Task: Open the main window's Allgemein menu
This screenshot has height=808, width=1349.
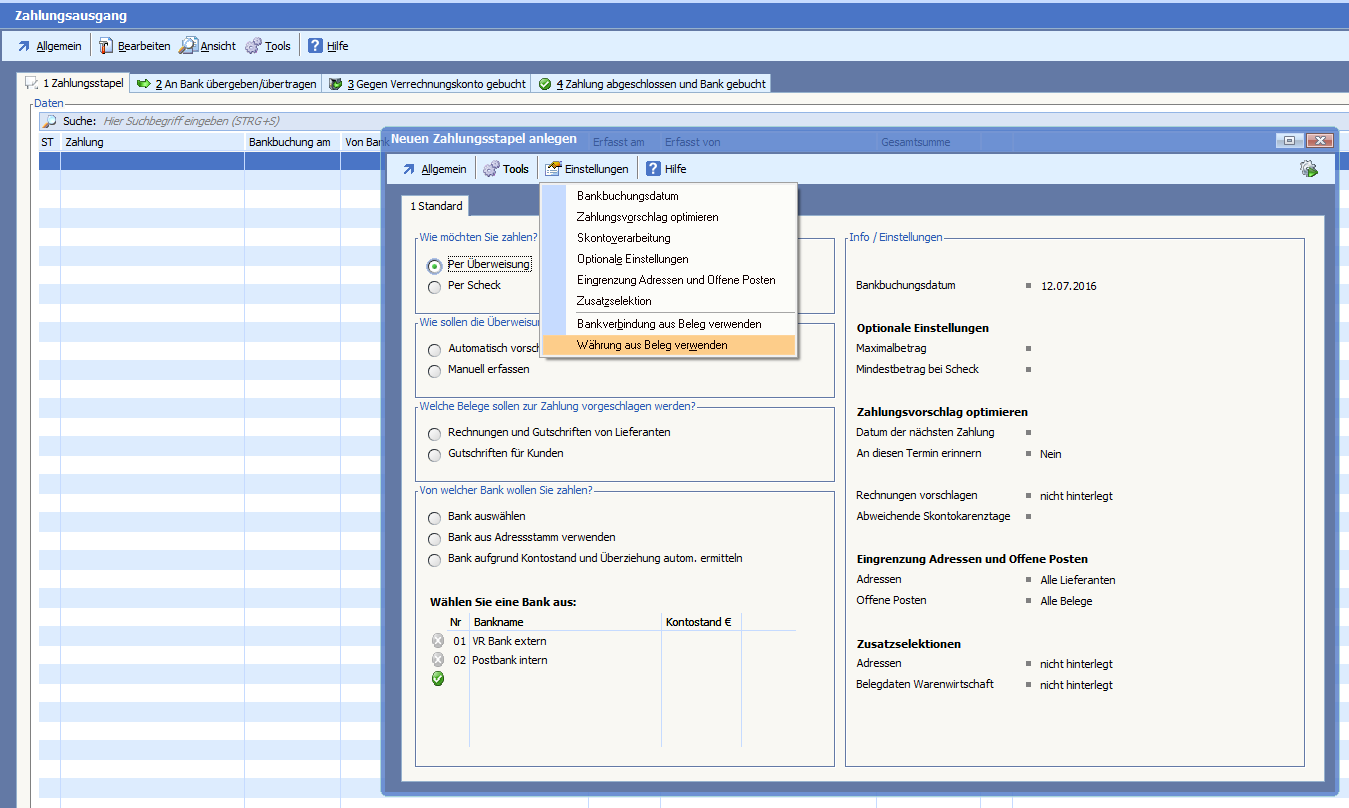Action: 49,46
